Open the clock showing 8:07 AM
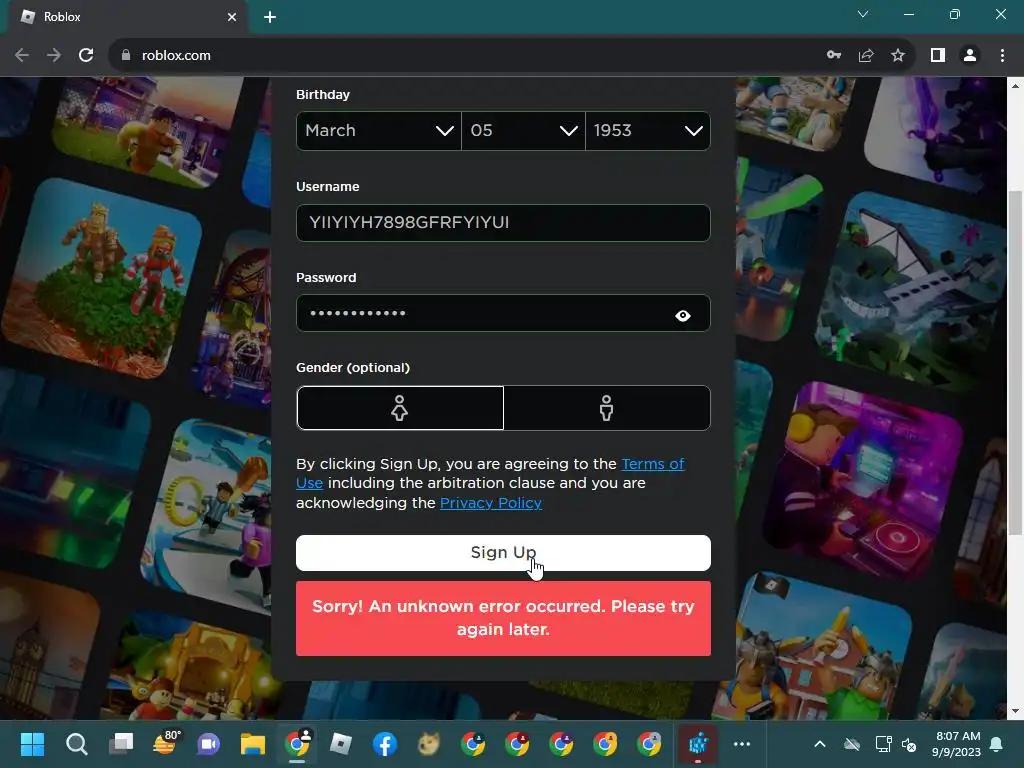1024x768 pixels. tap(957, 744)
